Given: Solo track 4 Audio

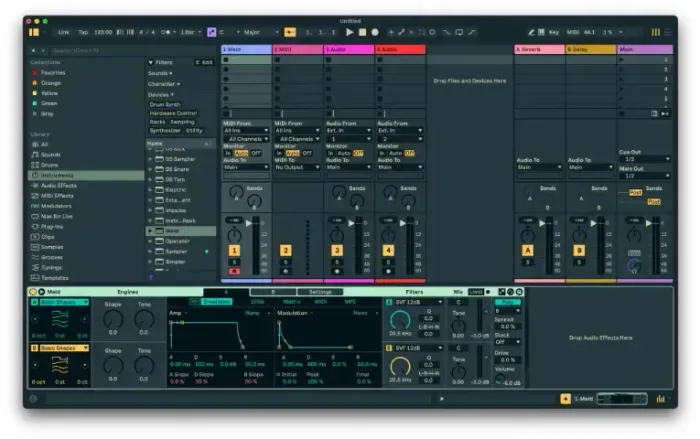Looking at the screenshot, I should tap(388, 262).
